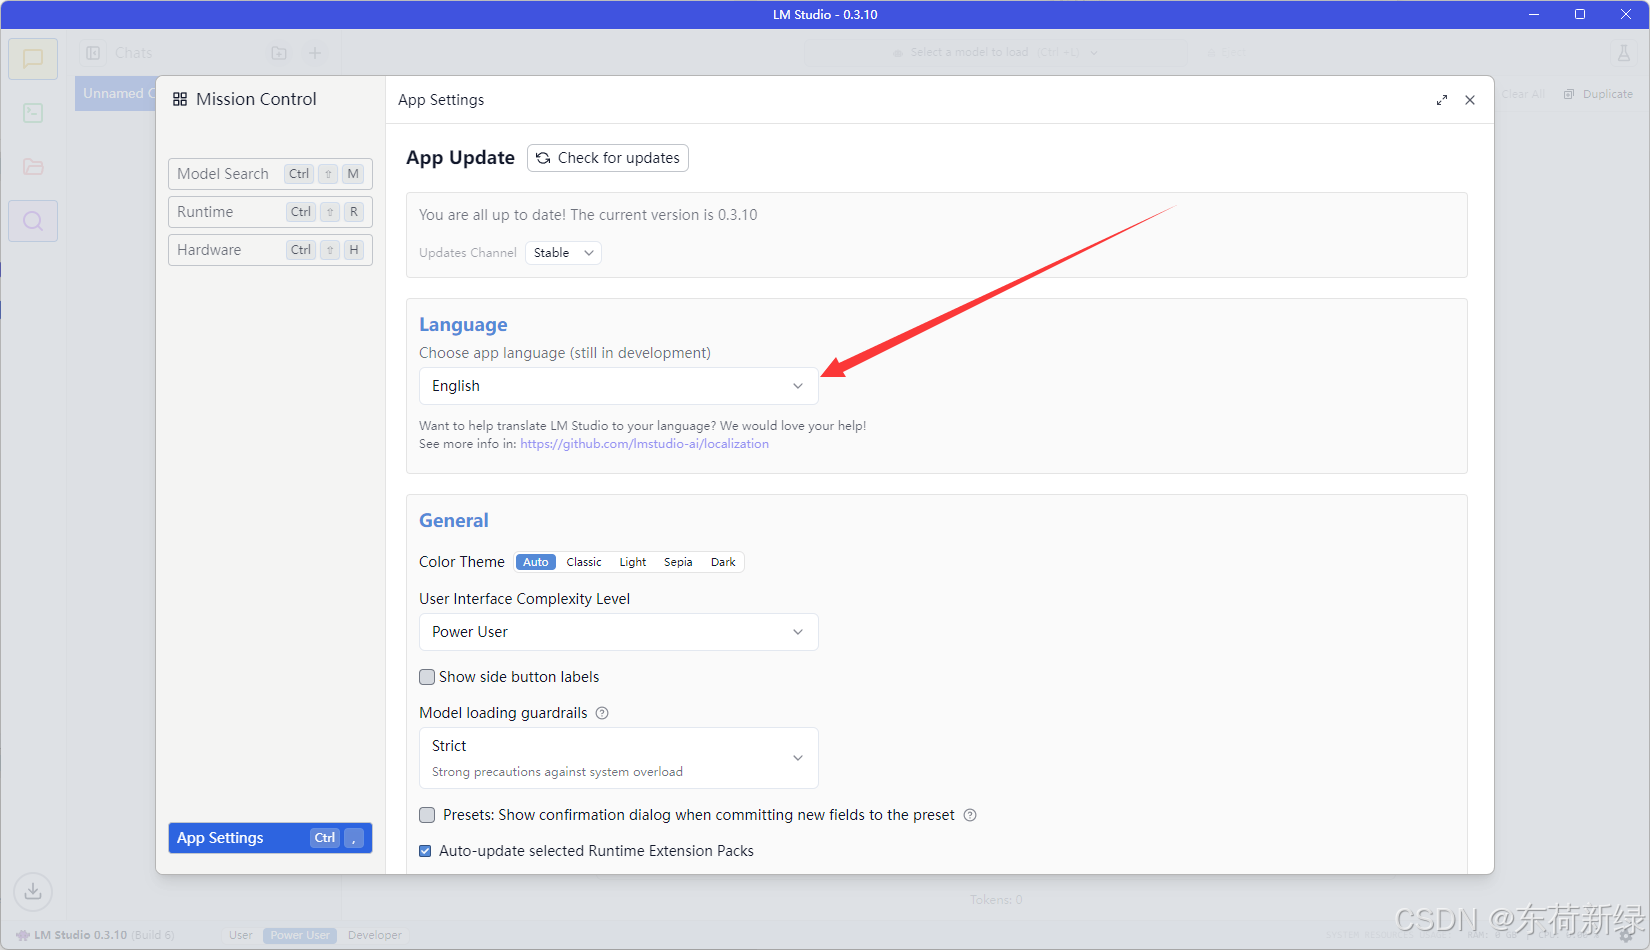Click the Tokens: 0 counter

(996, 900)
